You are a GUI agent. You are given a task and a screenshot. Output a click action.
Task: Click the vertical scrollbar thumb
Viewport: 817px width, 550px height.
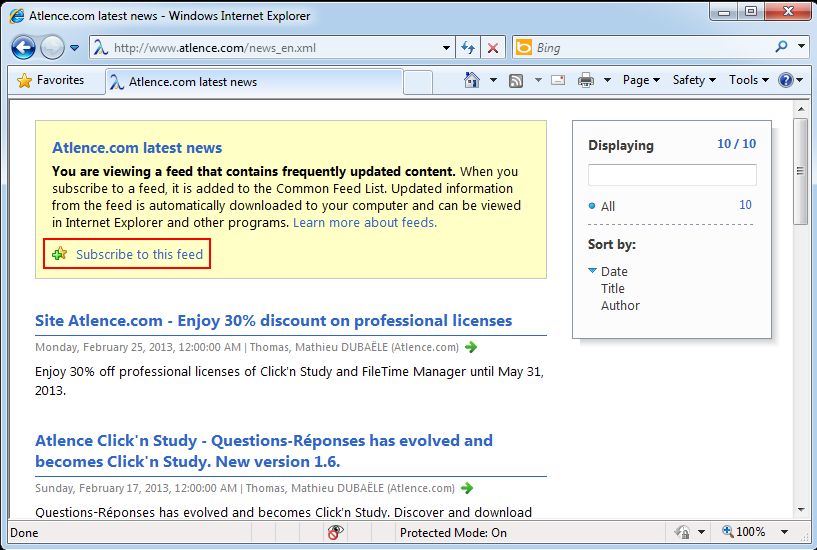pos(801,171)
